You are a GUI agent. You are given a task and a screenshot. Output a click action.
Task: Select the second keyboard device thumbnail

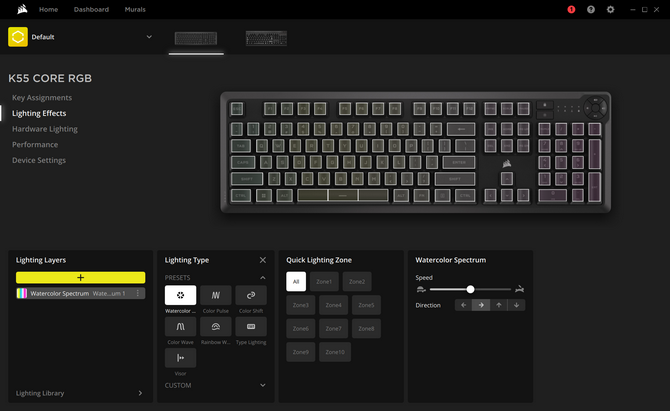click(x=266, y=38)
